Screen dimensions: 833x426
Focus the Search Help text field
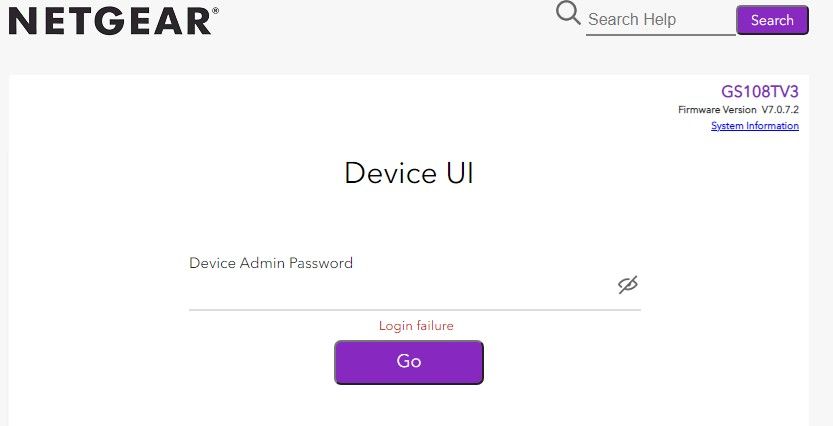point(660,19)
